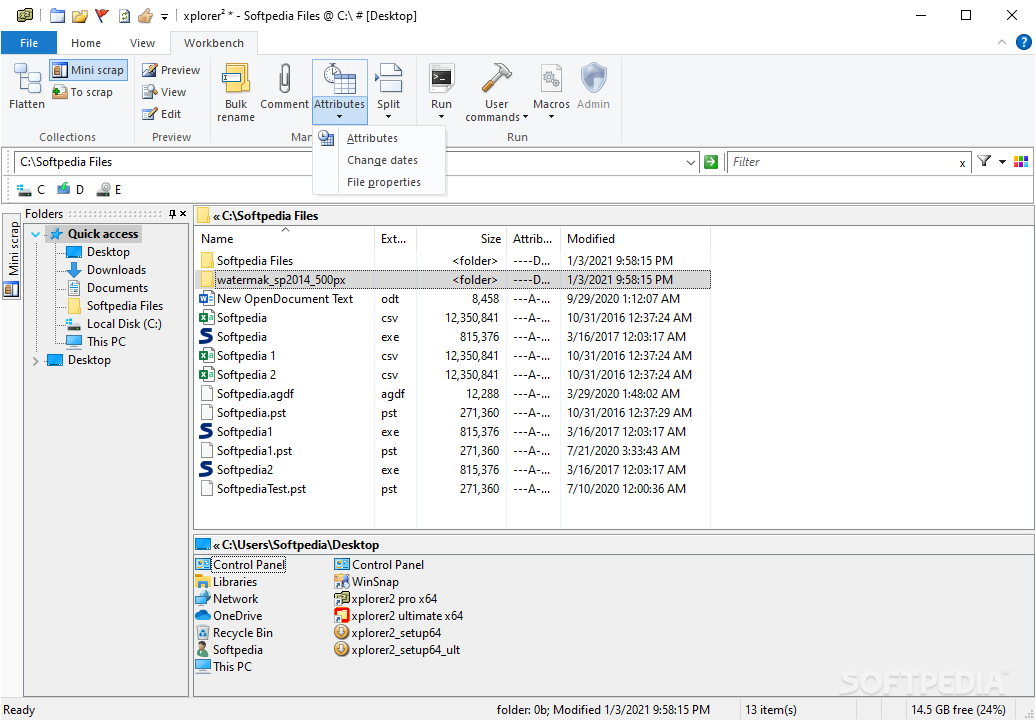
Task: Switch to the Home tab
Action: point(86,43)
